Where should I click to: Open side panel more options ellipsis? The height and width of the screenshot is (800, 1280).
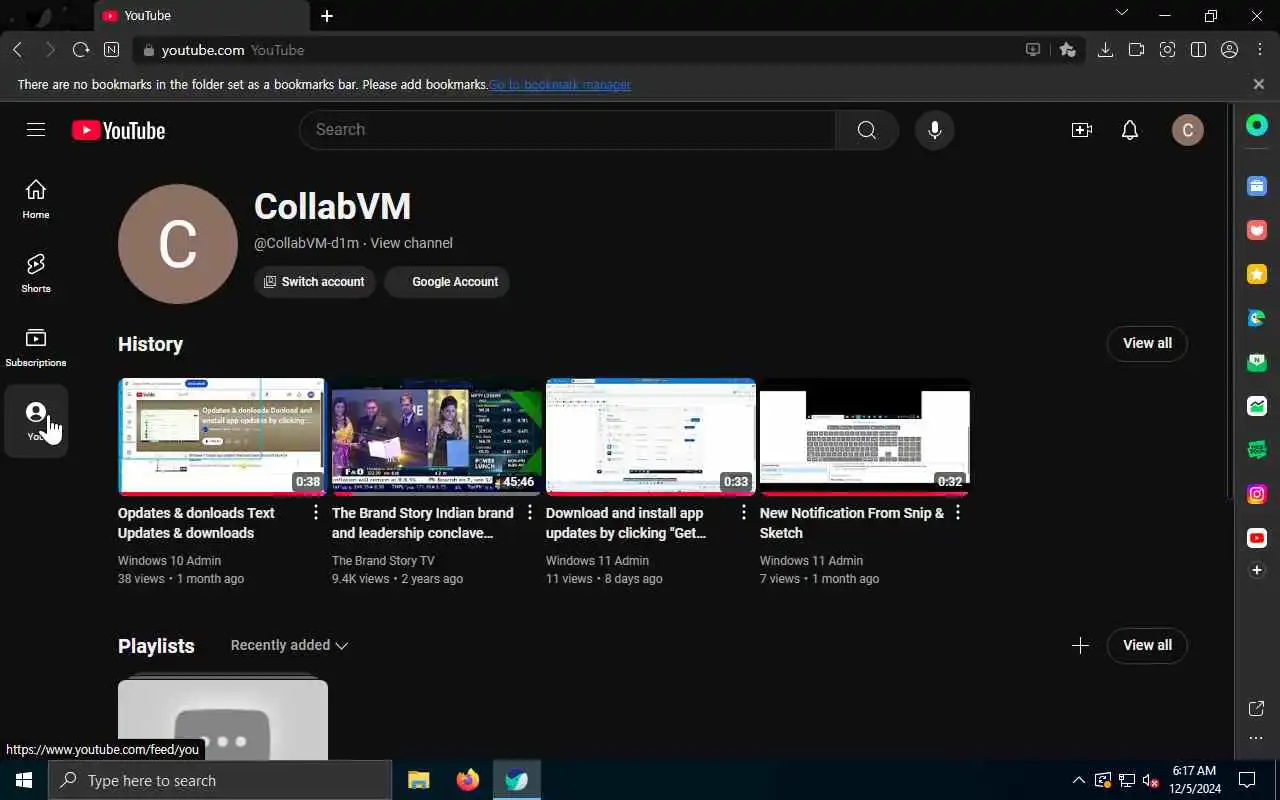pyautogui.click(x=1257, y=739)
